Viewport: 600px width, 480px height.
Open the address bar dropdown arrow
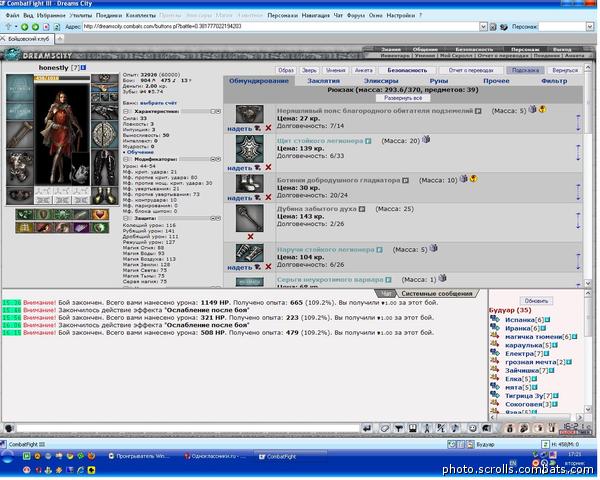483,26
